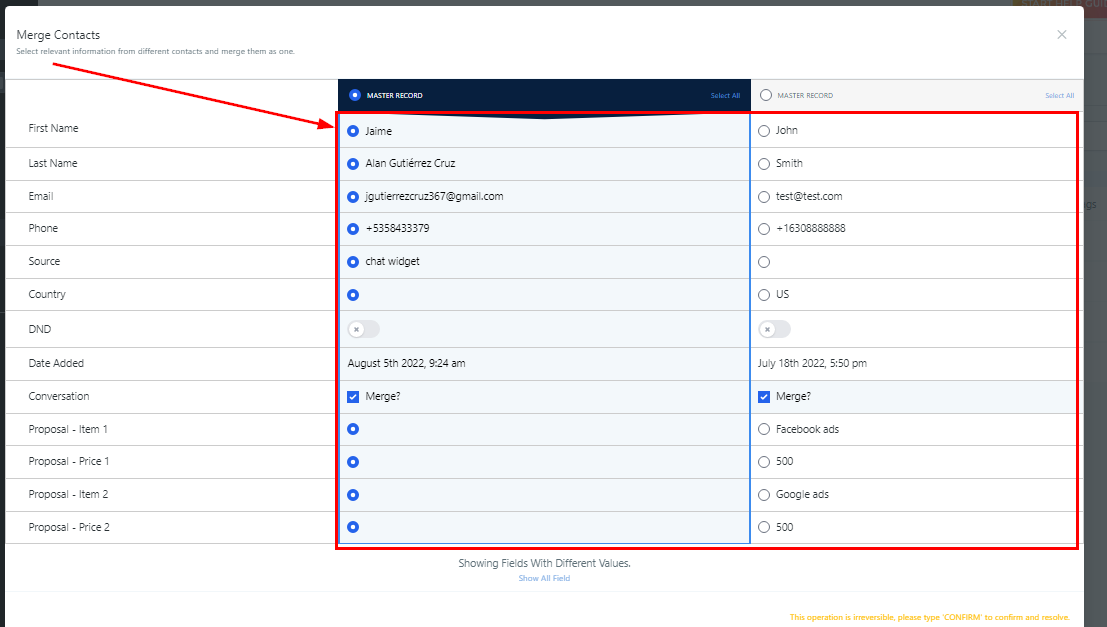Click Select All in right column
Viewport: 1107px width, 627px height.
tap(1059, 95)
